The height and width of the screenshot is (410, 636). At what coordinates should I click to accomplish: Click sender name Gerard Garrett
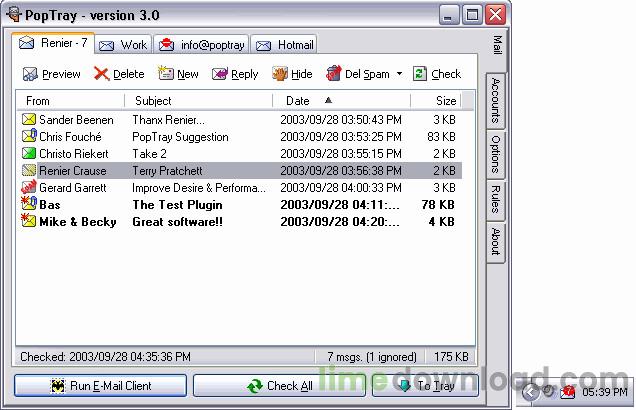[73, 188]
